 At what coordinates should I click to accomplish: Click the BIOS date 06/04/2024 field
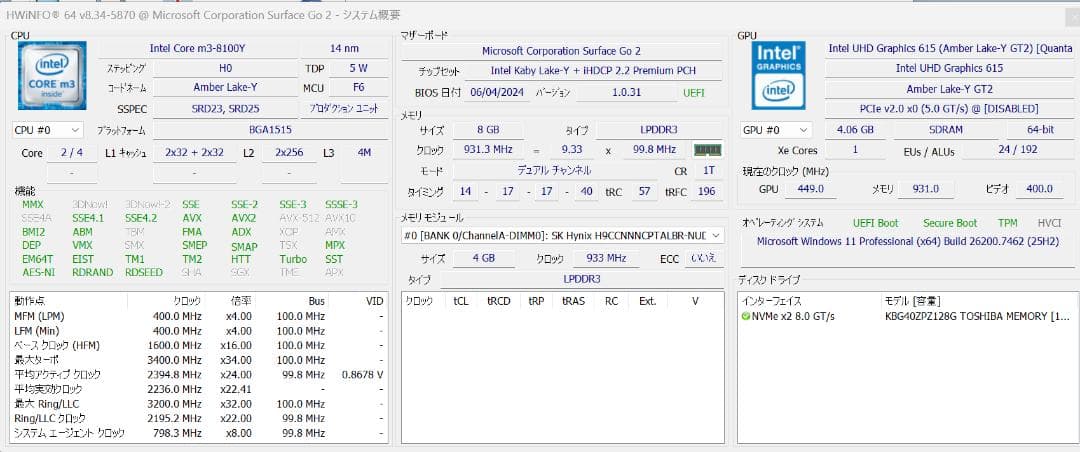(497, 92)
